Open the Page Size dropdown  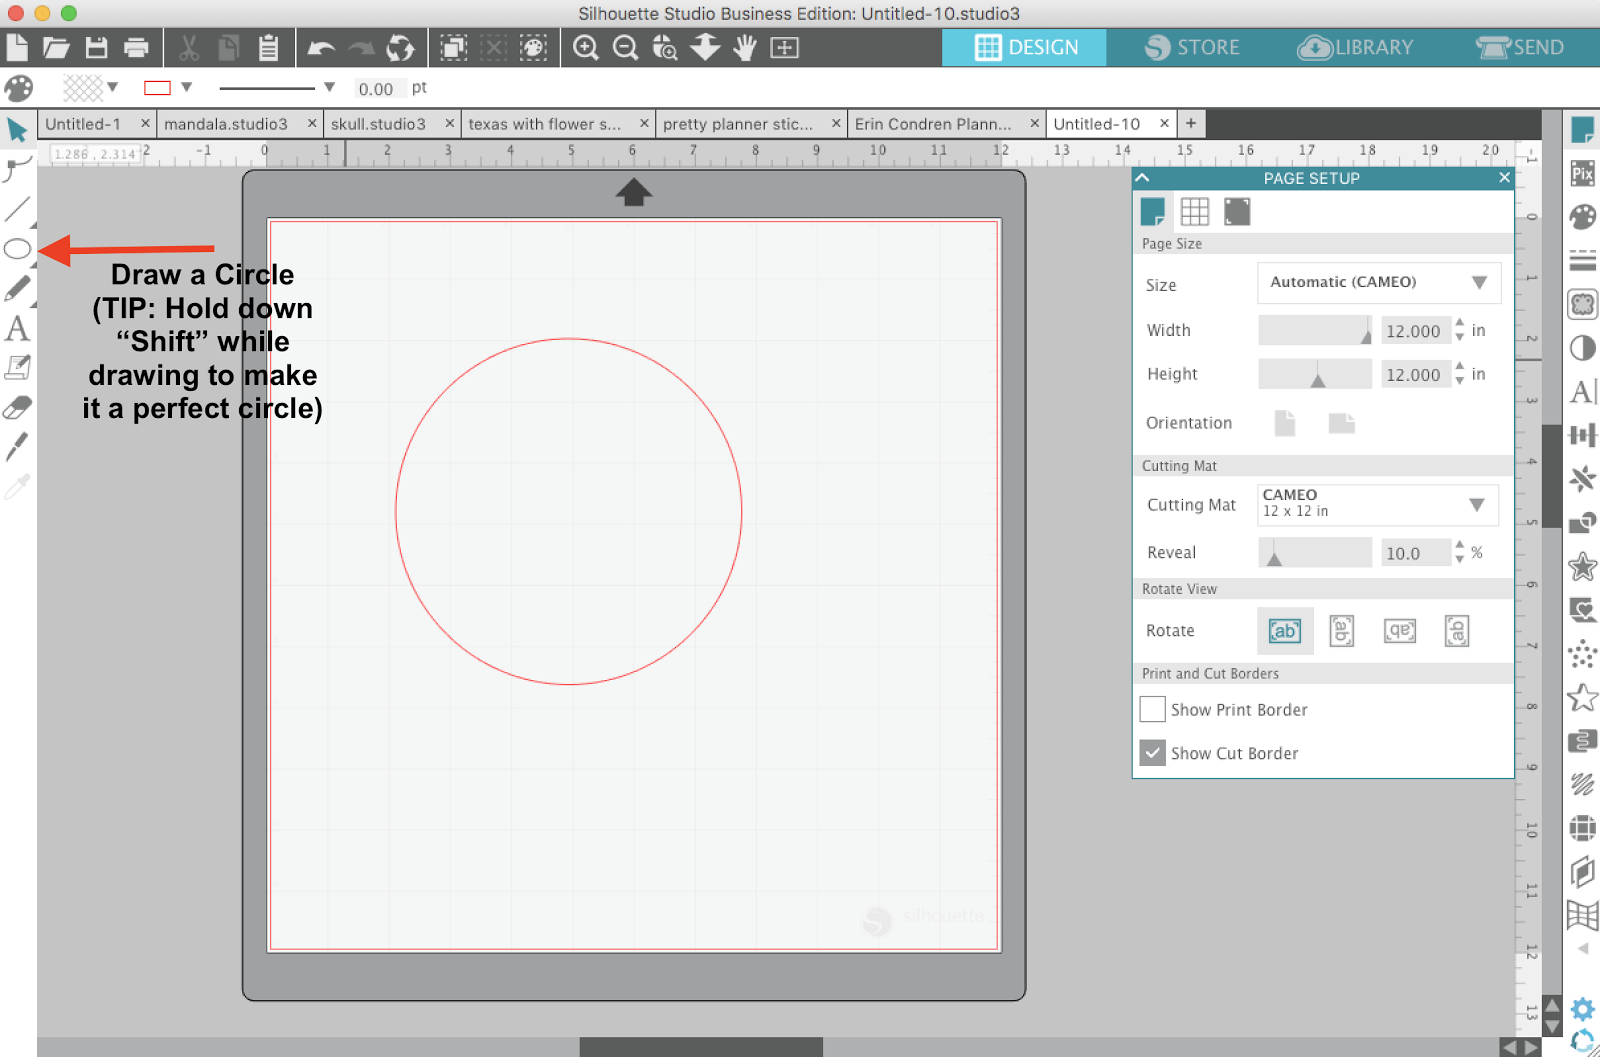click(x=1379, y=283)
